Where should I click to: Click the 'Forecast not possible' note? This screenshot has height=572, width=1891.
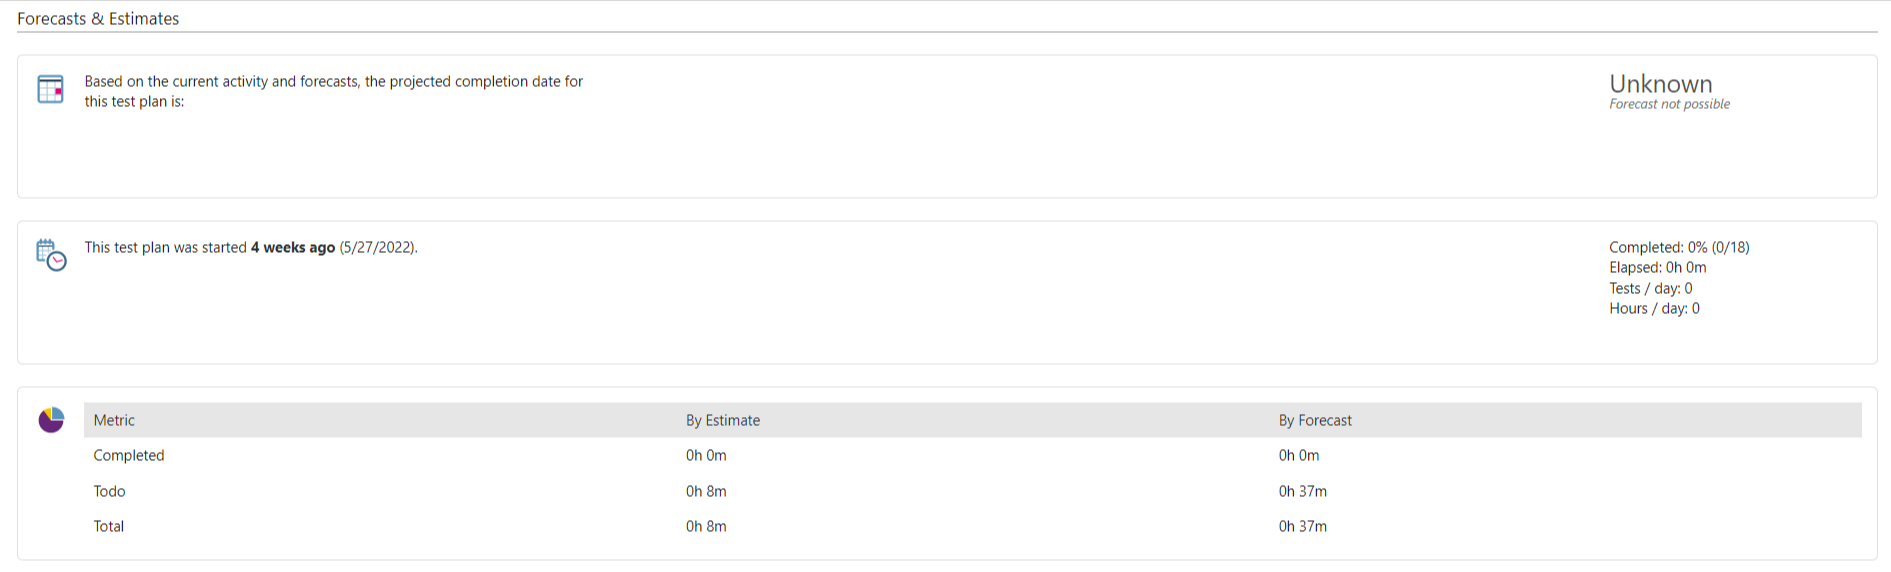pos(1669,104)
